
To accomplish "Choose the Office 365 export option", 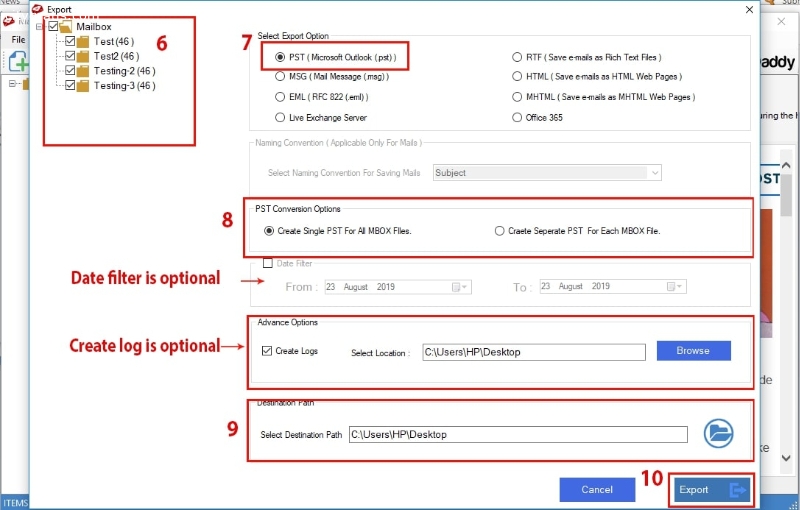I will pos(517,117).
